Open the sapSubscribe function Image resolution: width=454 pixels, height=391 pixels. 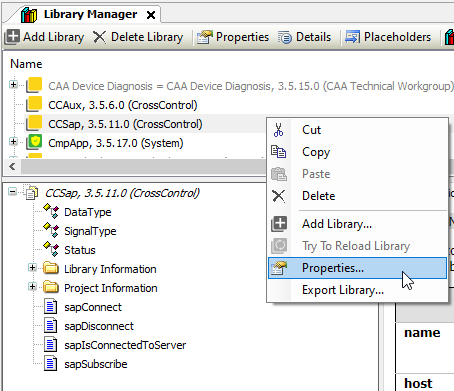click(96, 364)
